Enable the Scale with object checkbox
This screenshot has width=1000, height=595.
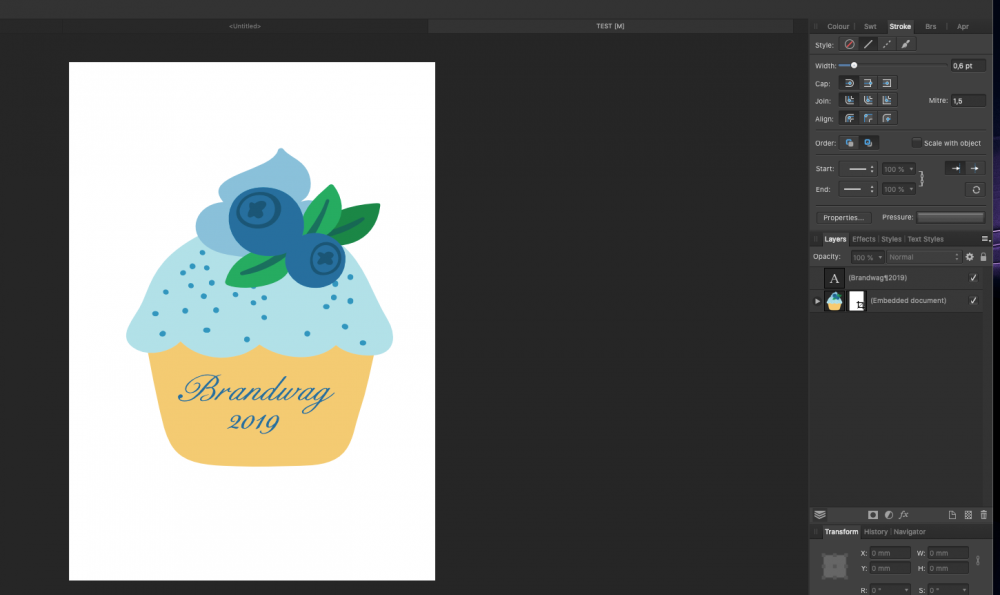tap(916, 142)
